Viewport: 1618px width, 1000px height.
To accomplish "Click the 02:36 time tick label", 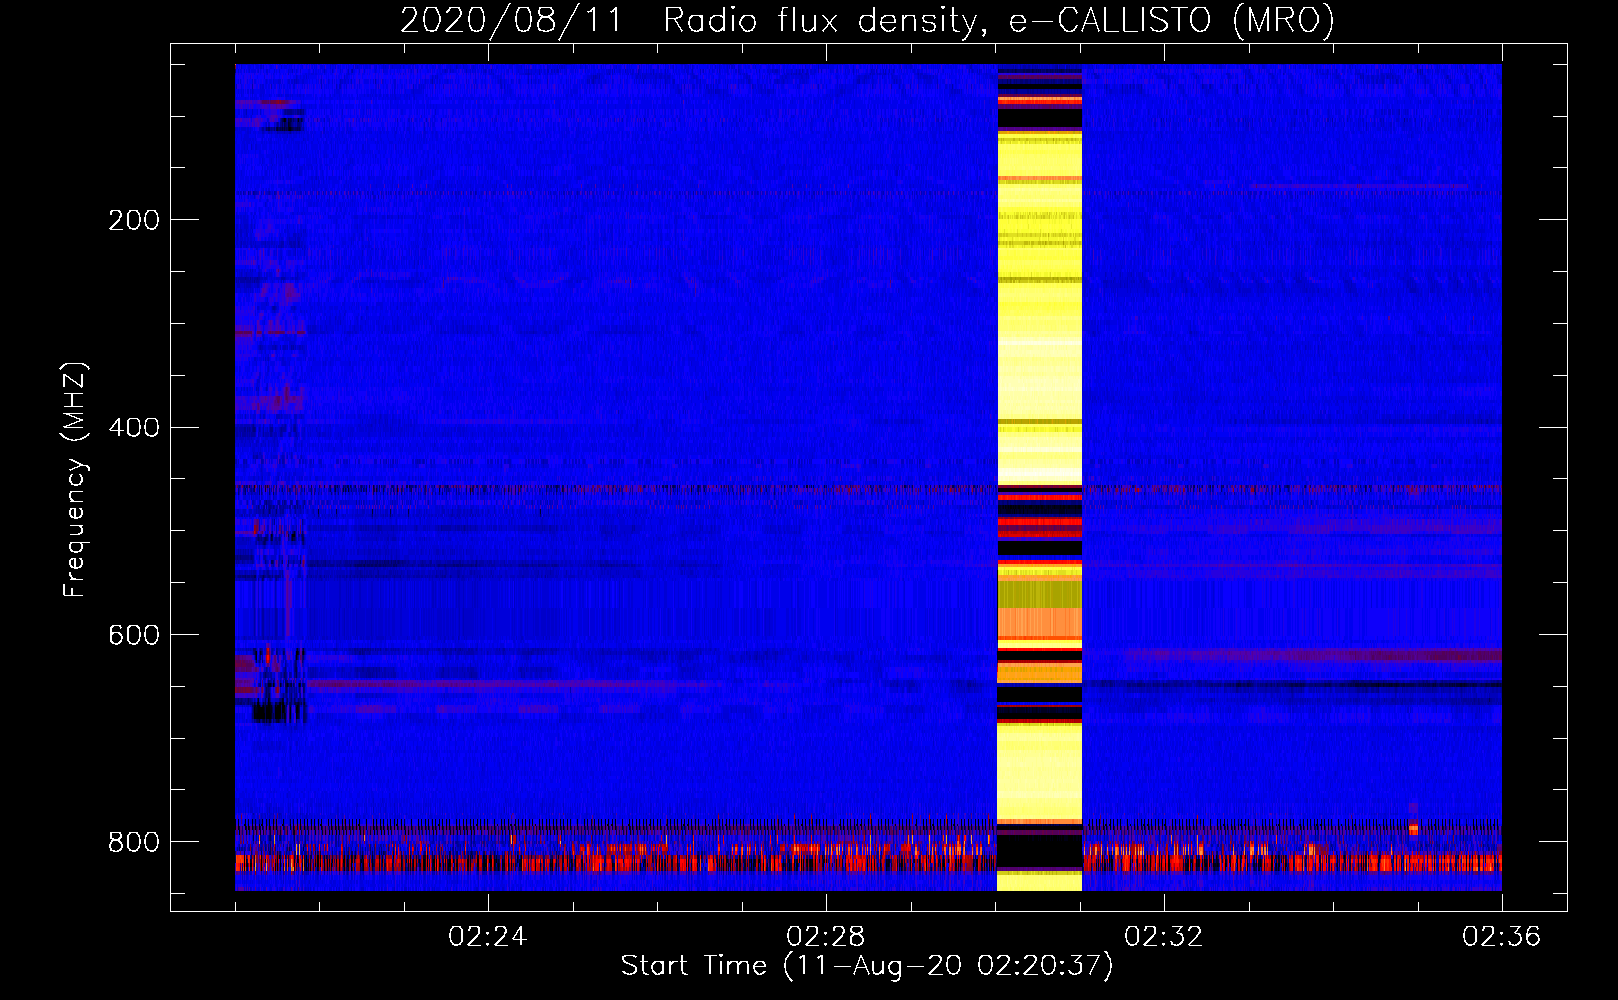I will point(1501,937).
